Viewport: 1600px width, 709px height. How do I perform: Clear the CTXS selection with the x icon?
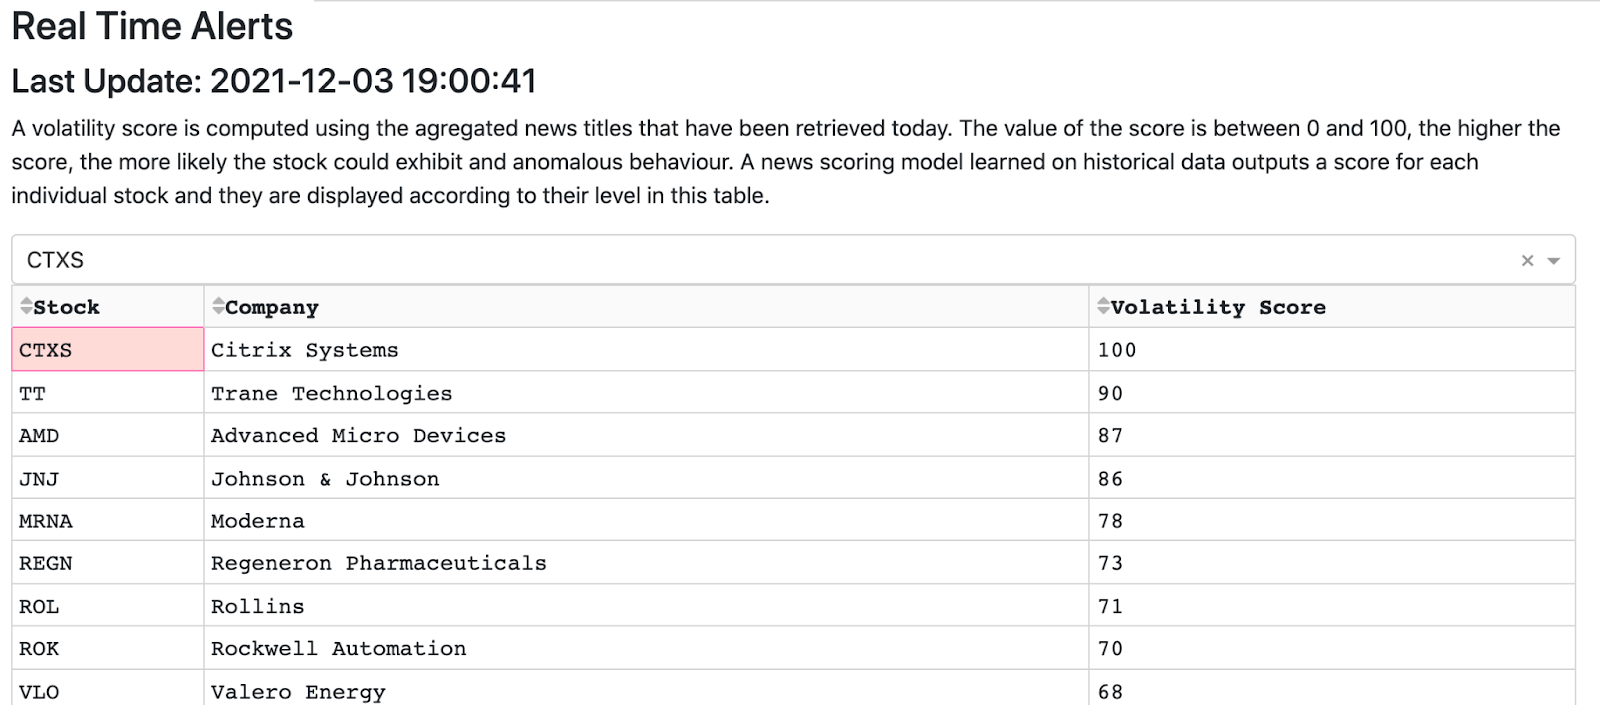(1527, 261)
